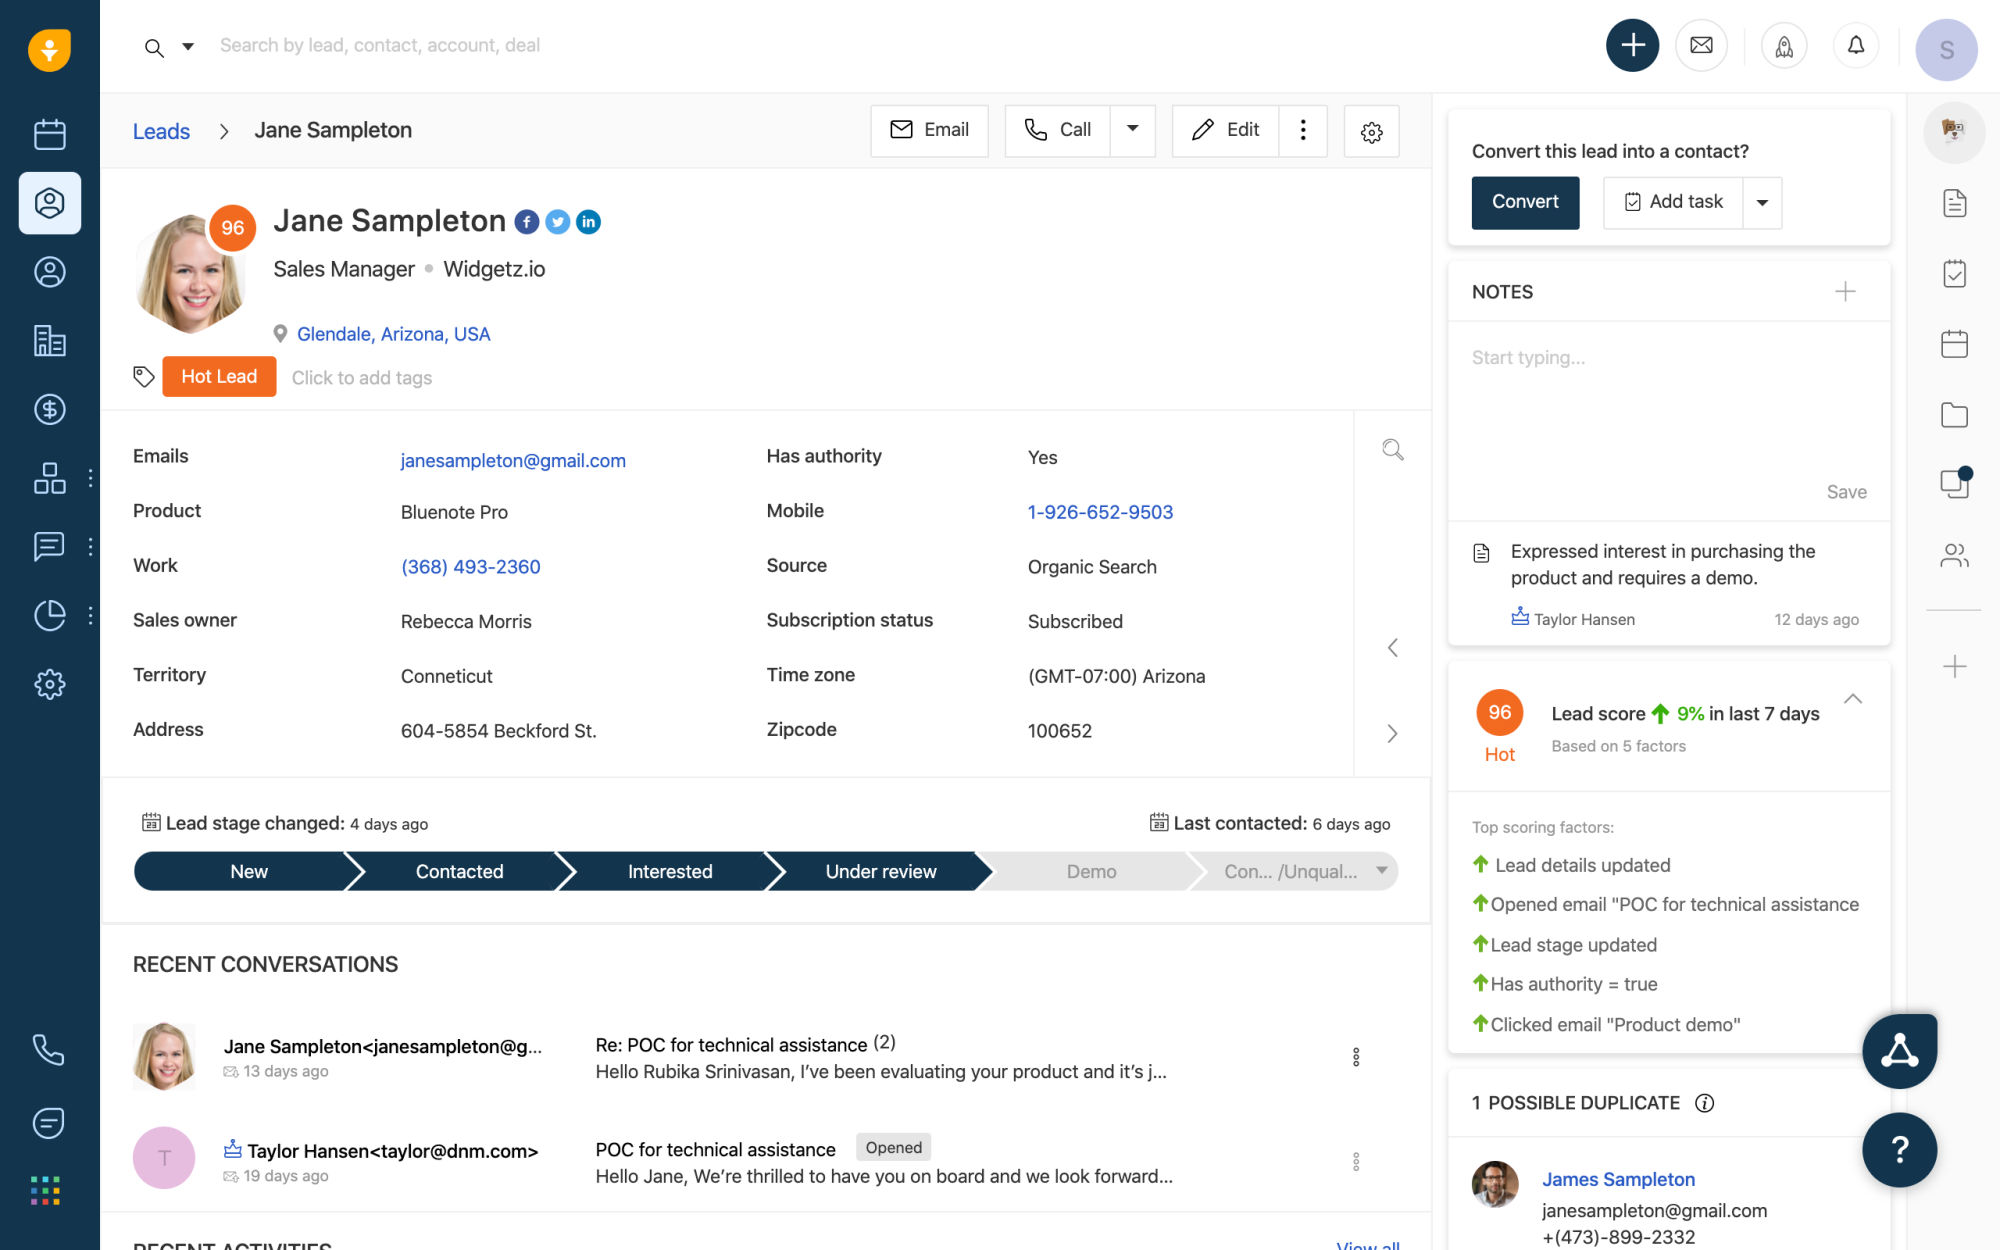This screenshot has height=1250, width=2000.
Task: Open search filter dropdown arrow
Action: [x=188, y=46]
